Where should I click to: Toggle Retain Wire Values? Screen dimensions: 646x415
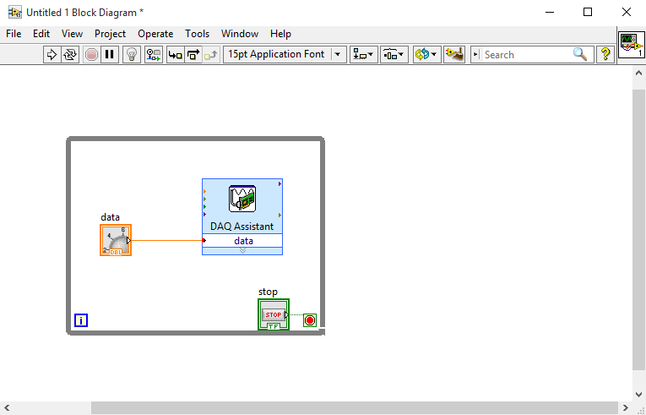point(154,54)
